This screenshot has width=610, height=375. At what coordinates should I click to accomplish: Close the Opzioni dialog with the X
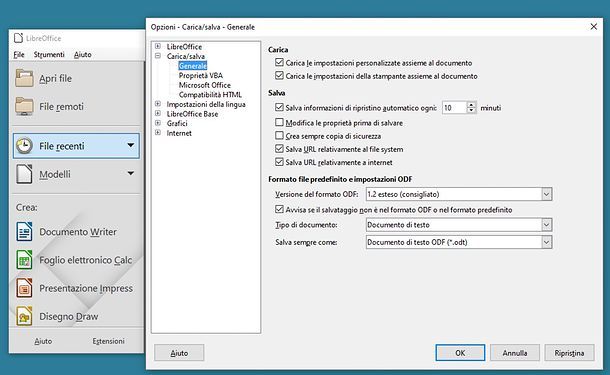pyautogui.click(x=594, y=26)
